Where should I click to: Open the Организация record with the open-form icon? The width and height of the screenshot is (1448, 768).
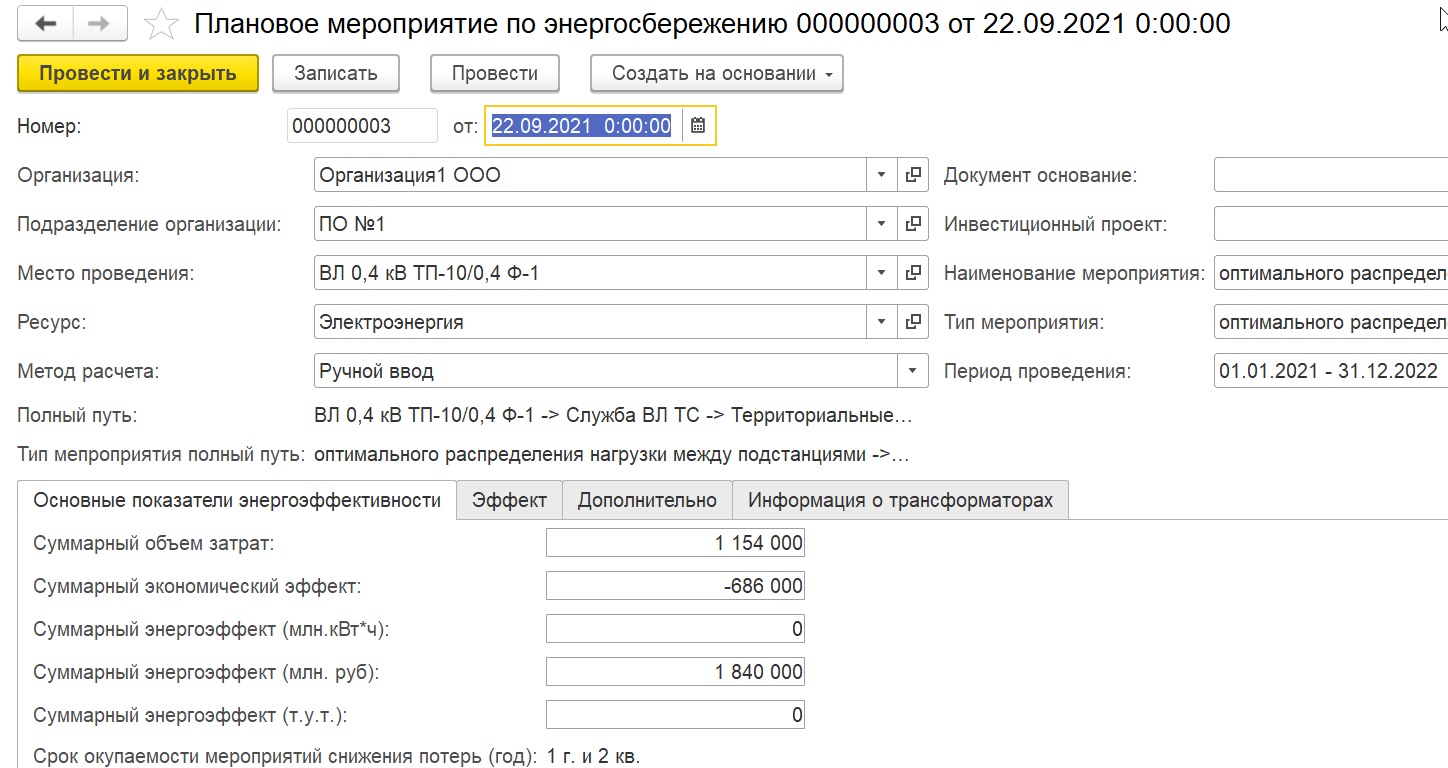pos(912,175)
